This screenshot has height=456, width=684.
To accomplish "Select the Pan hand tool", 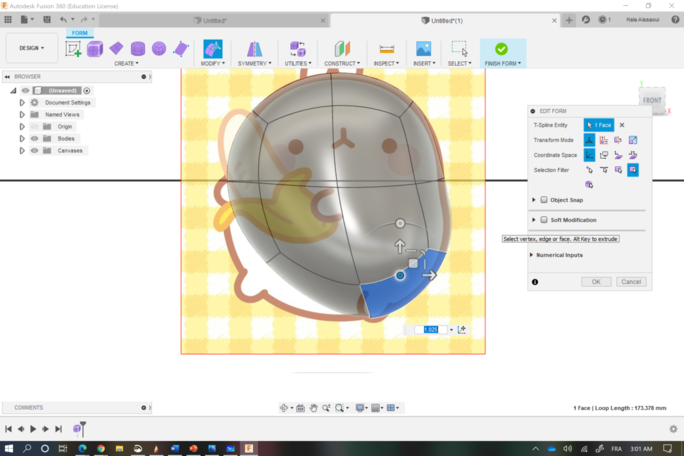I will pyautogui.click(x=313, y=408).
